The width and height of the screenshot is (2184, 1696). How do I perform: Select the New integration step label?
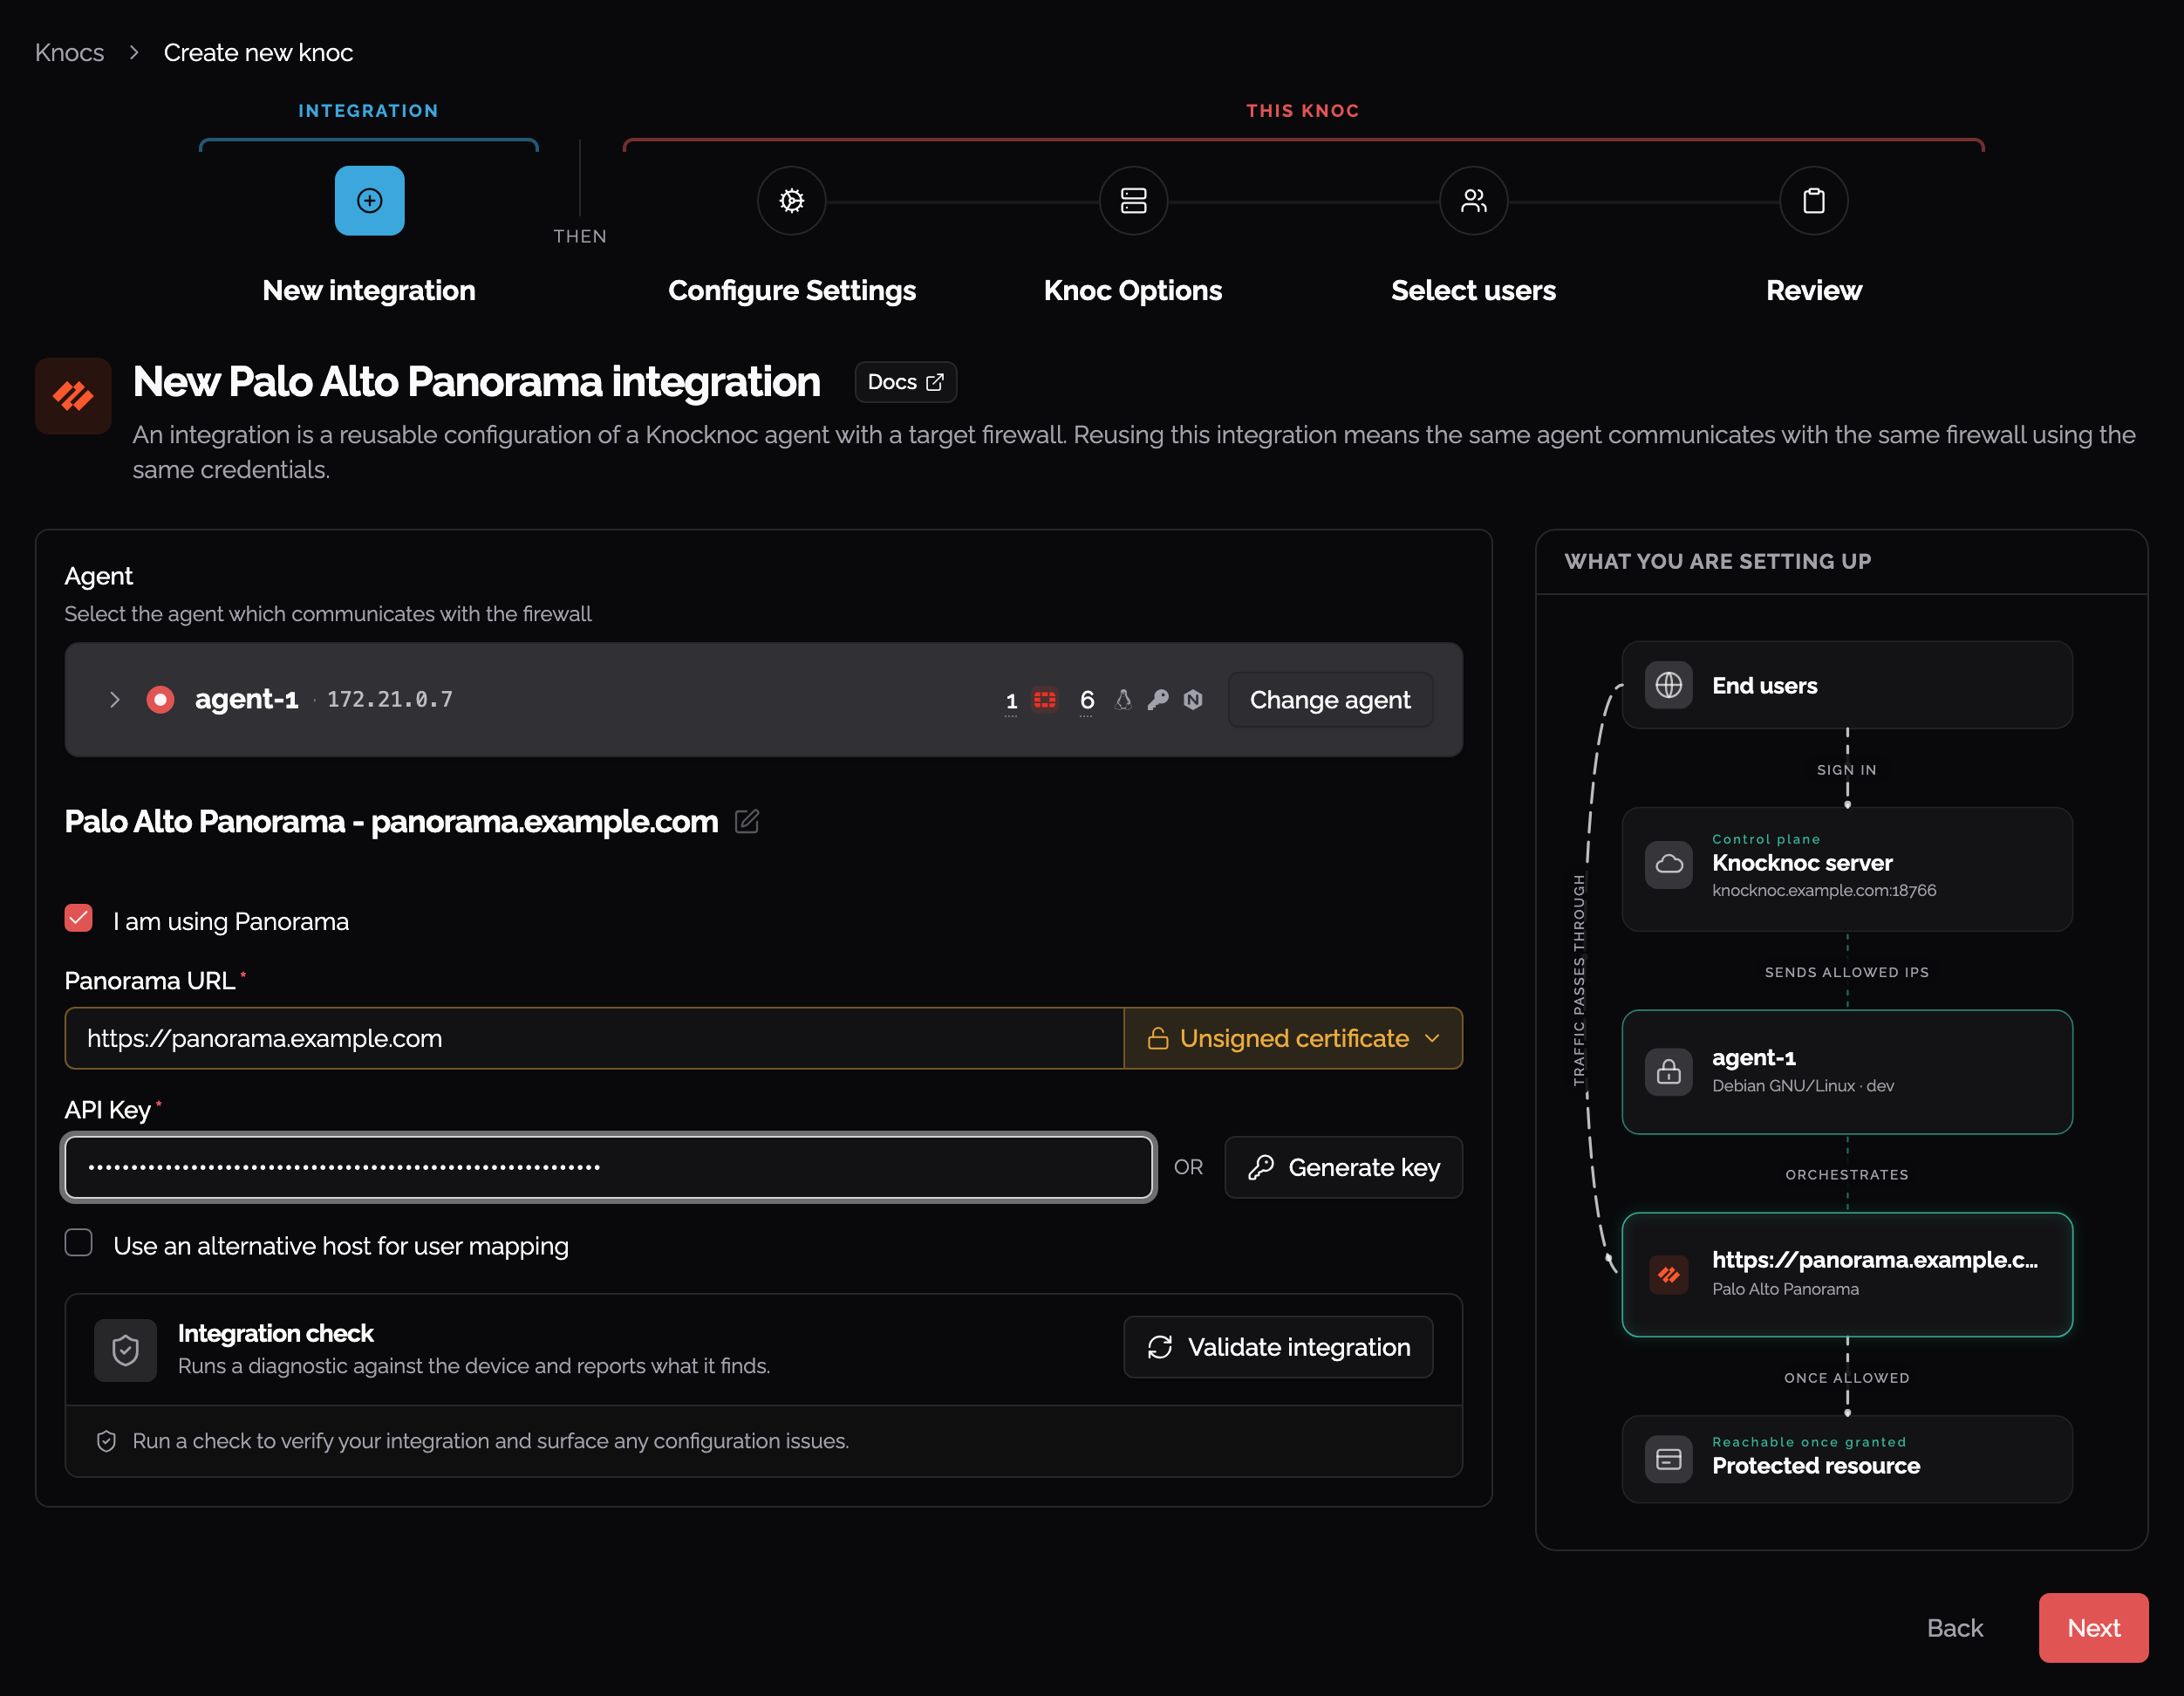pyautogui.click(x=369, y=290)
